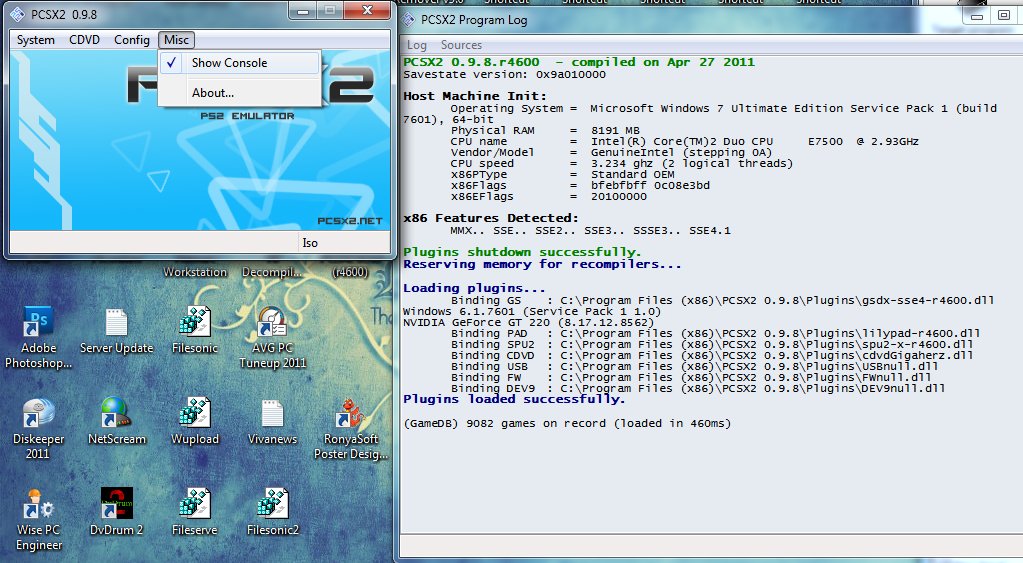Select the Vivanews text file icon
Image resolution: width=1023 pixels, height=563 pixels.
(272, 421)
